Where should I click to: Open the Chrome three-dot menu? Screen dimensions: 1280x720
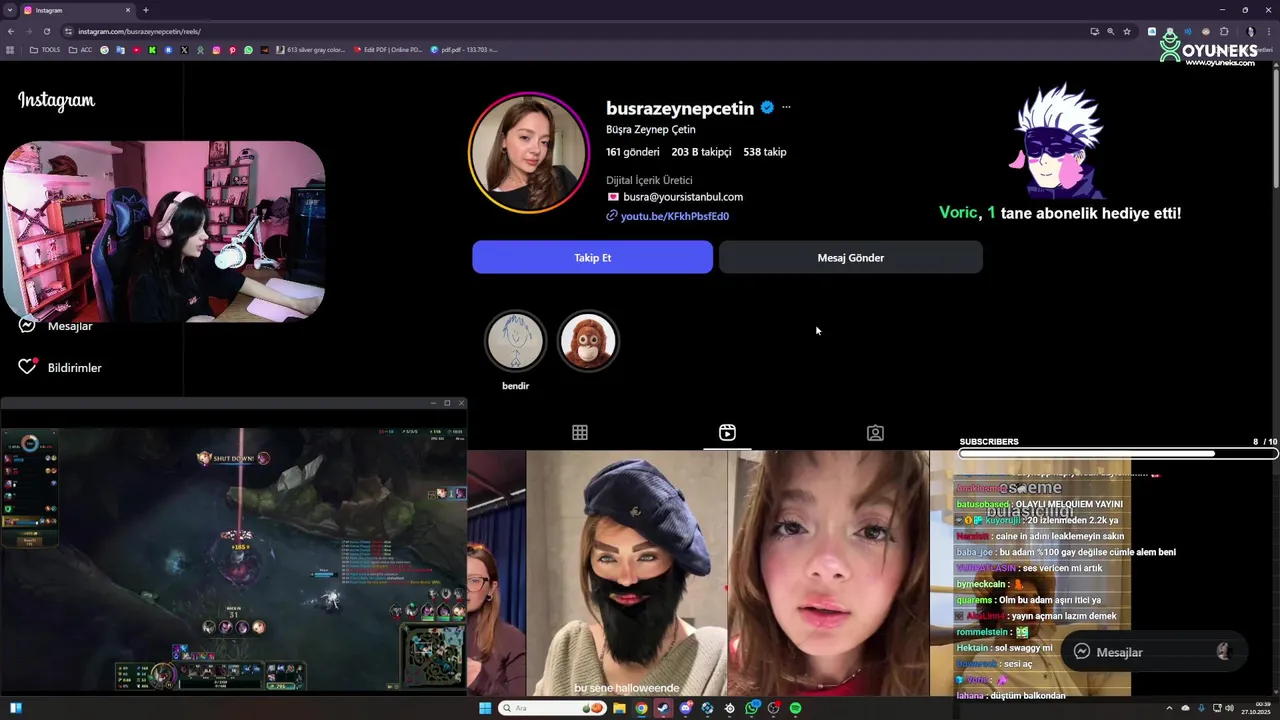click(x=1268, y=31)
